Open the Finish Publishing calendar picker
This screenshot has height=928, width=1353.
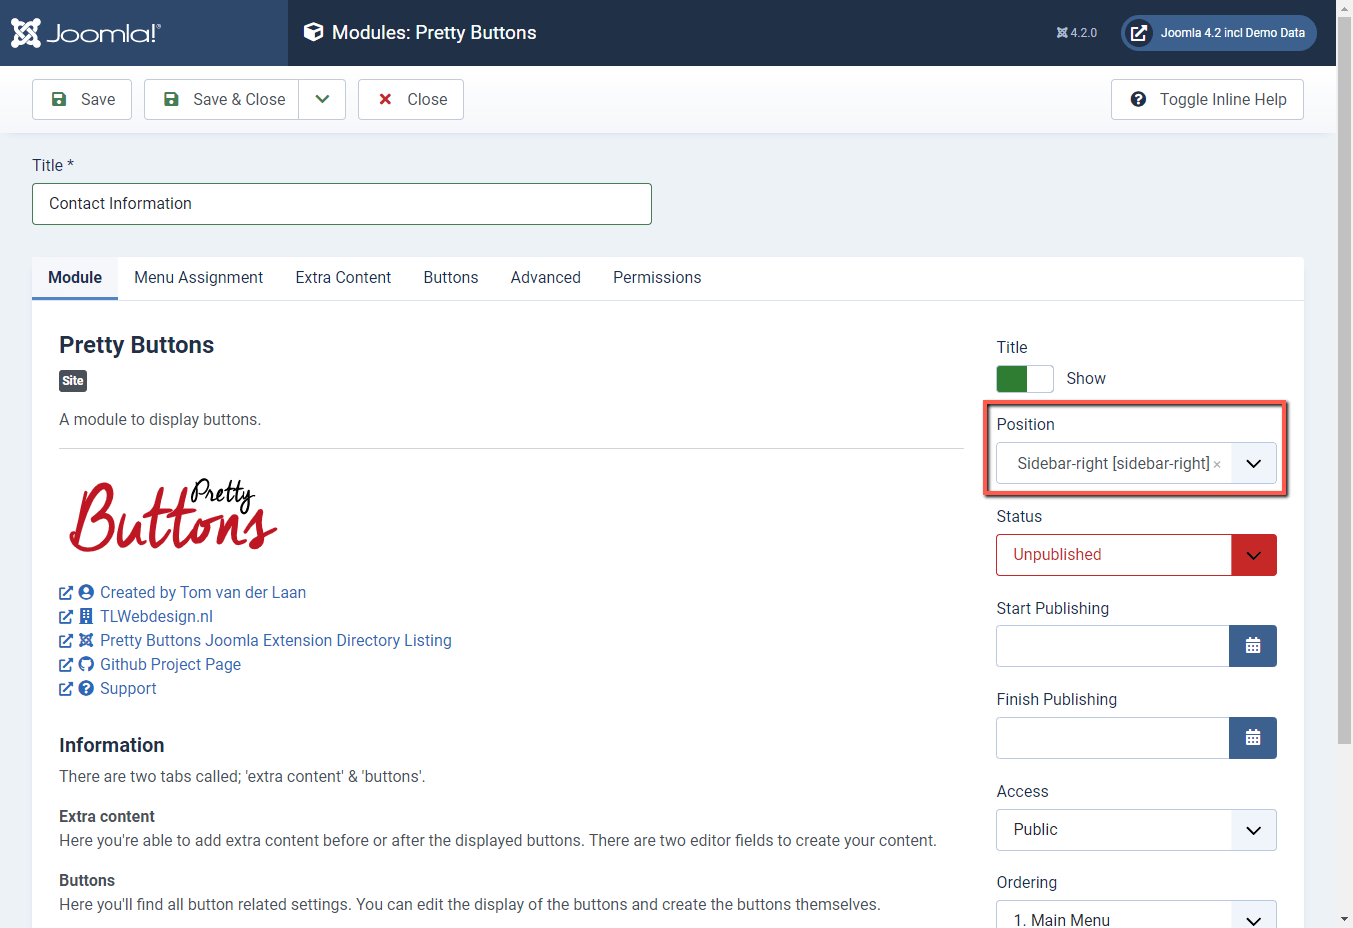pyautogui.click(x=1252, y=737)
